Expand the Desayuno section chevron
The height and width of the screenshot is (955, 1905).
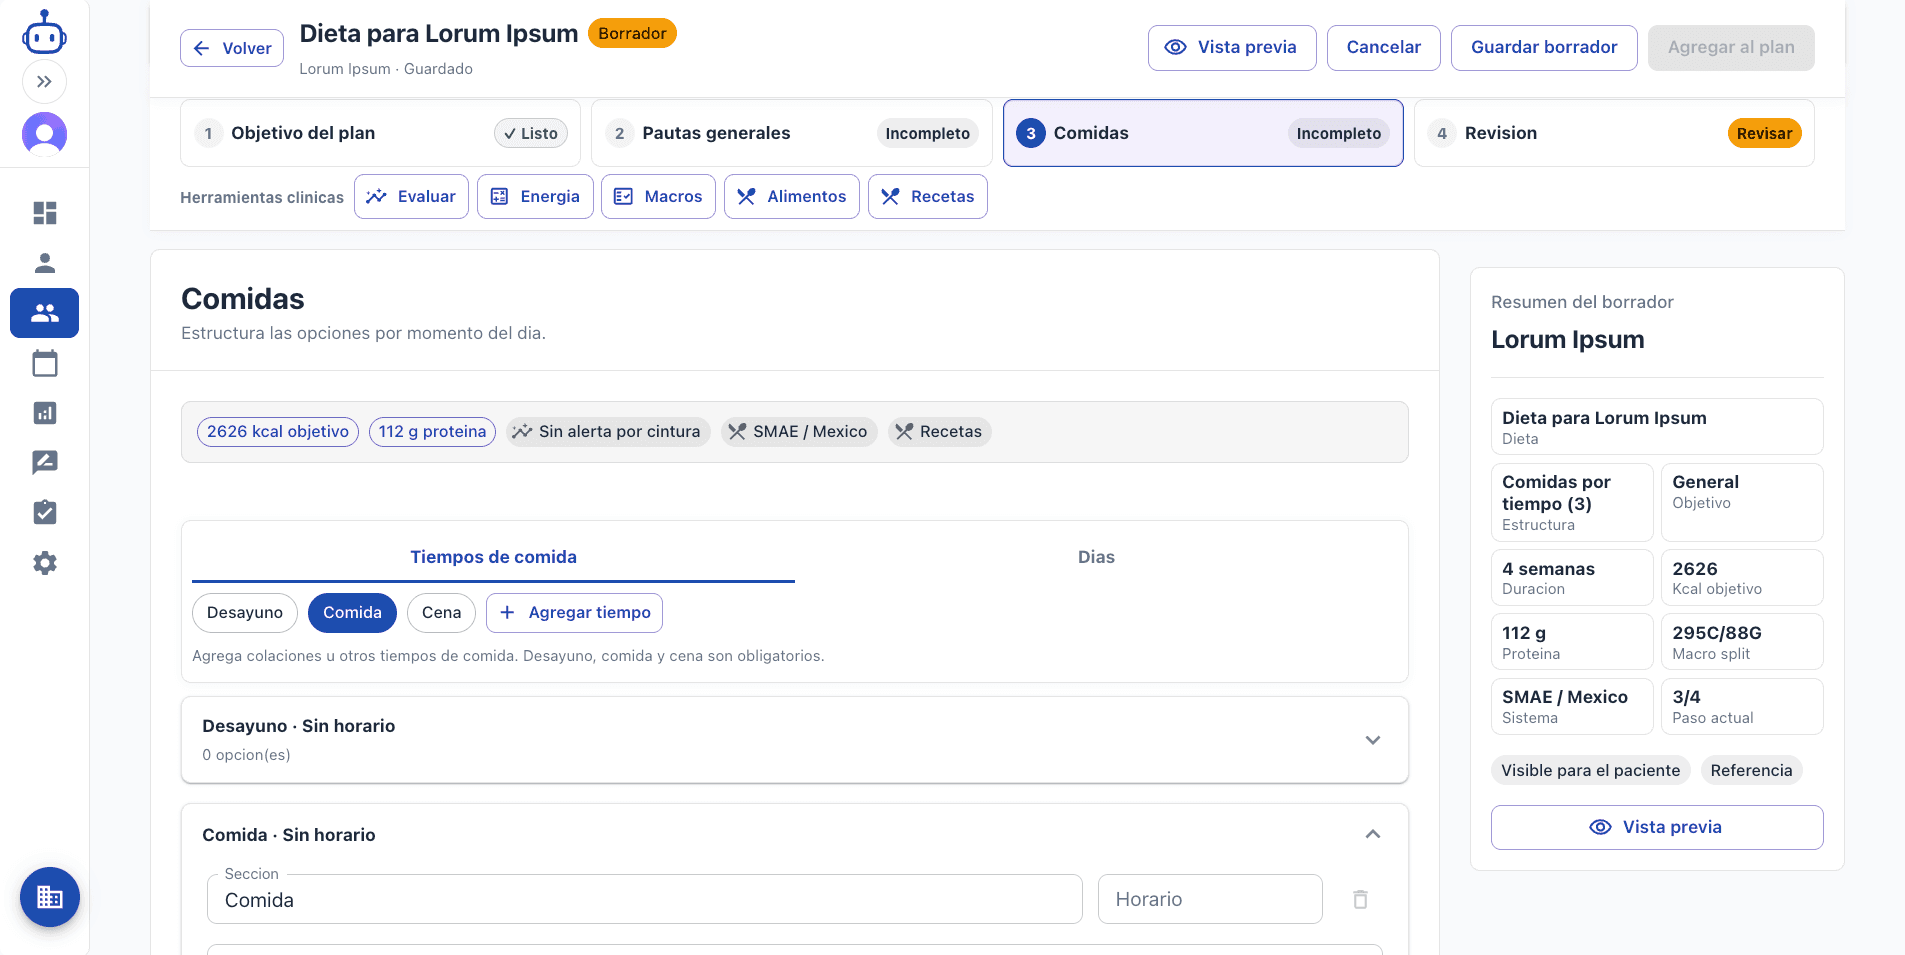(x=1373, y=740)
